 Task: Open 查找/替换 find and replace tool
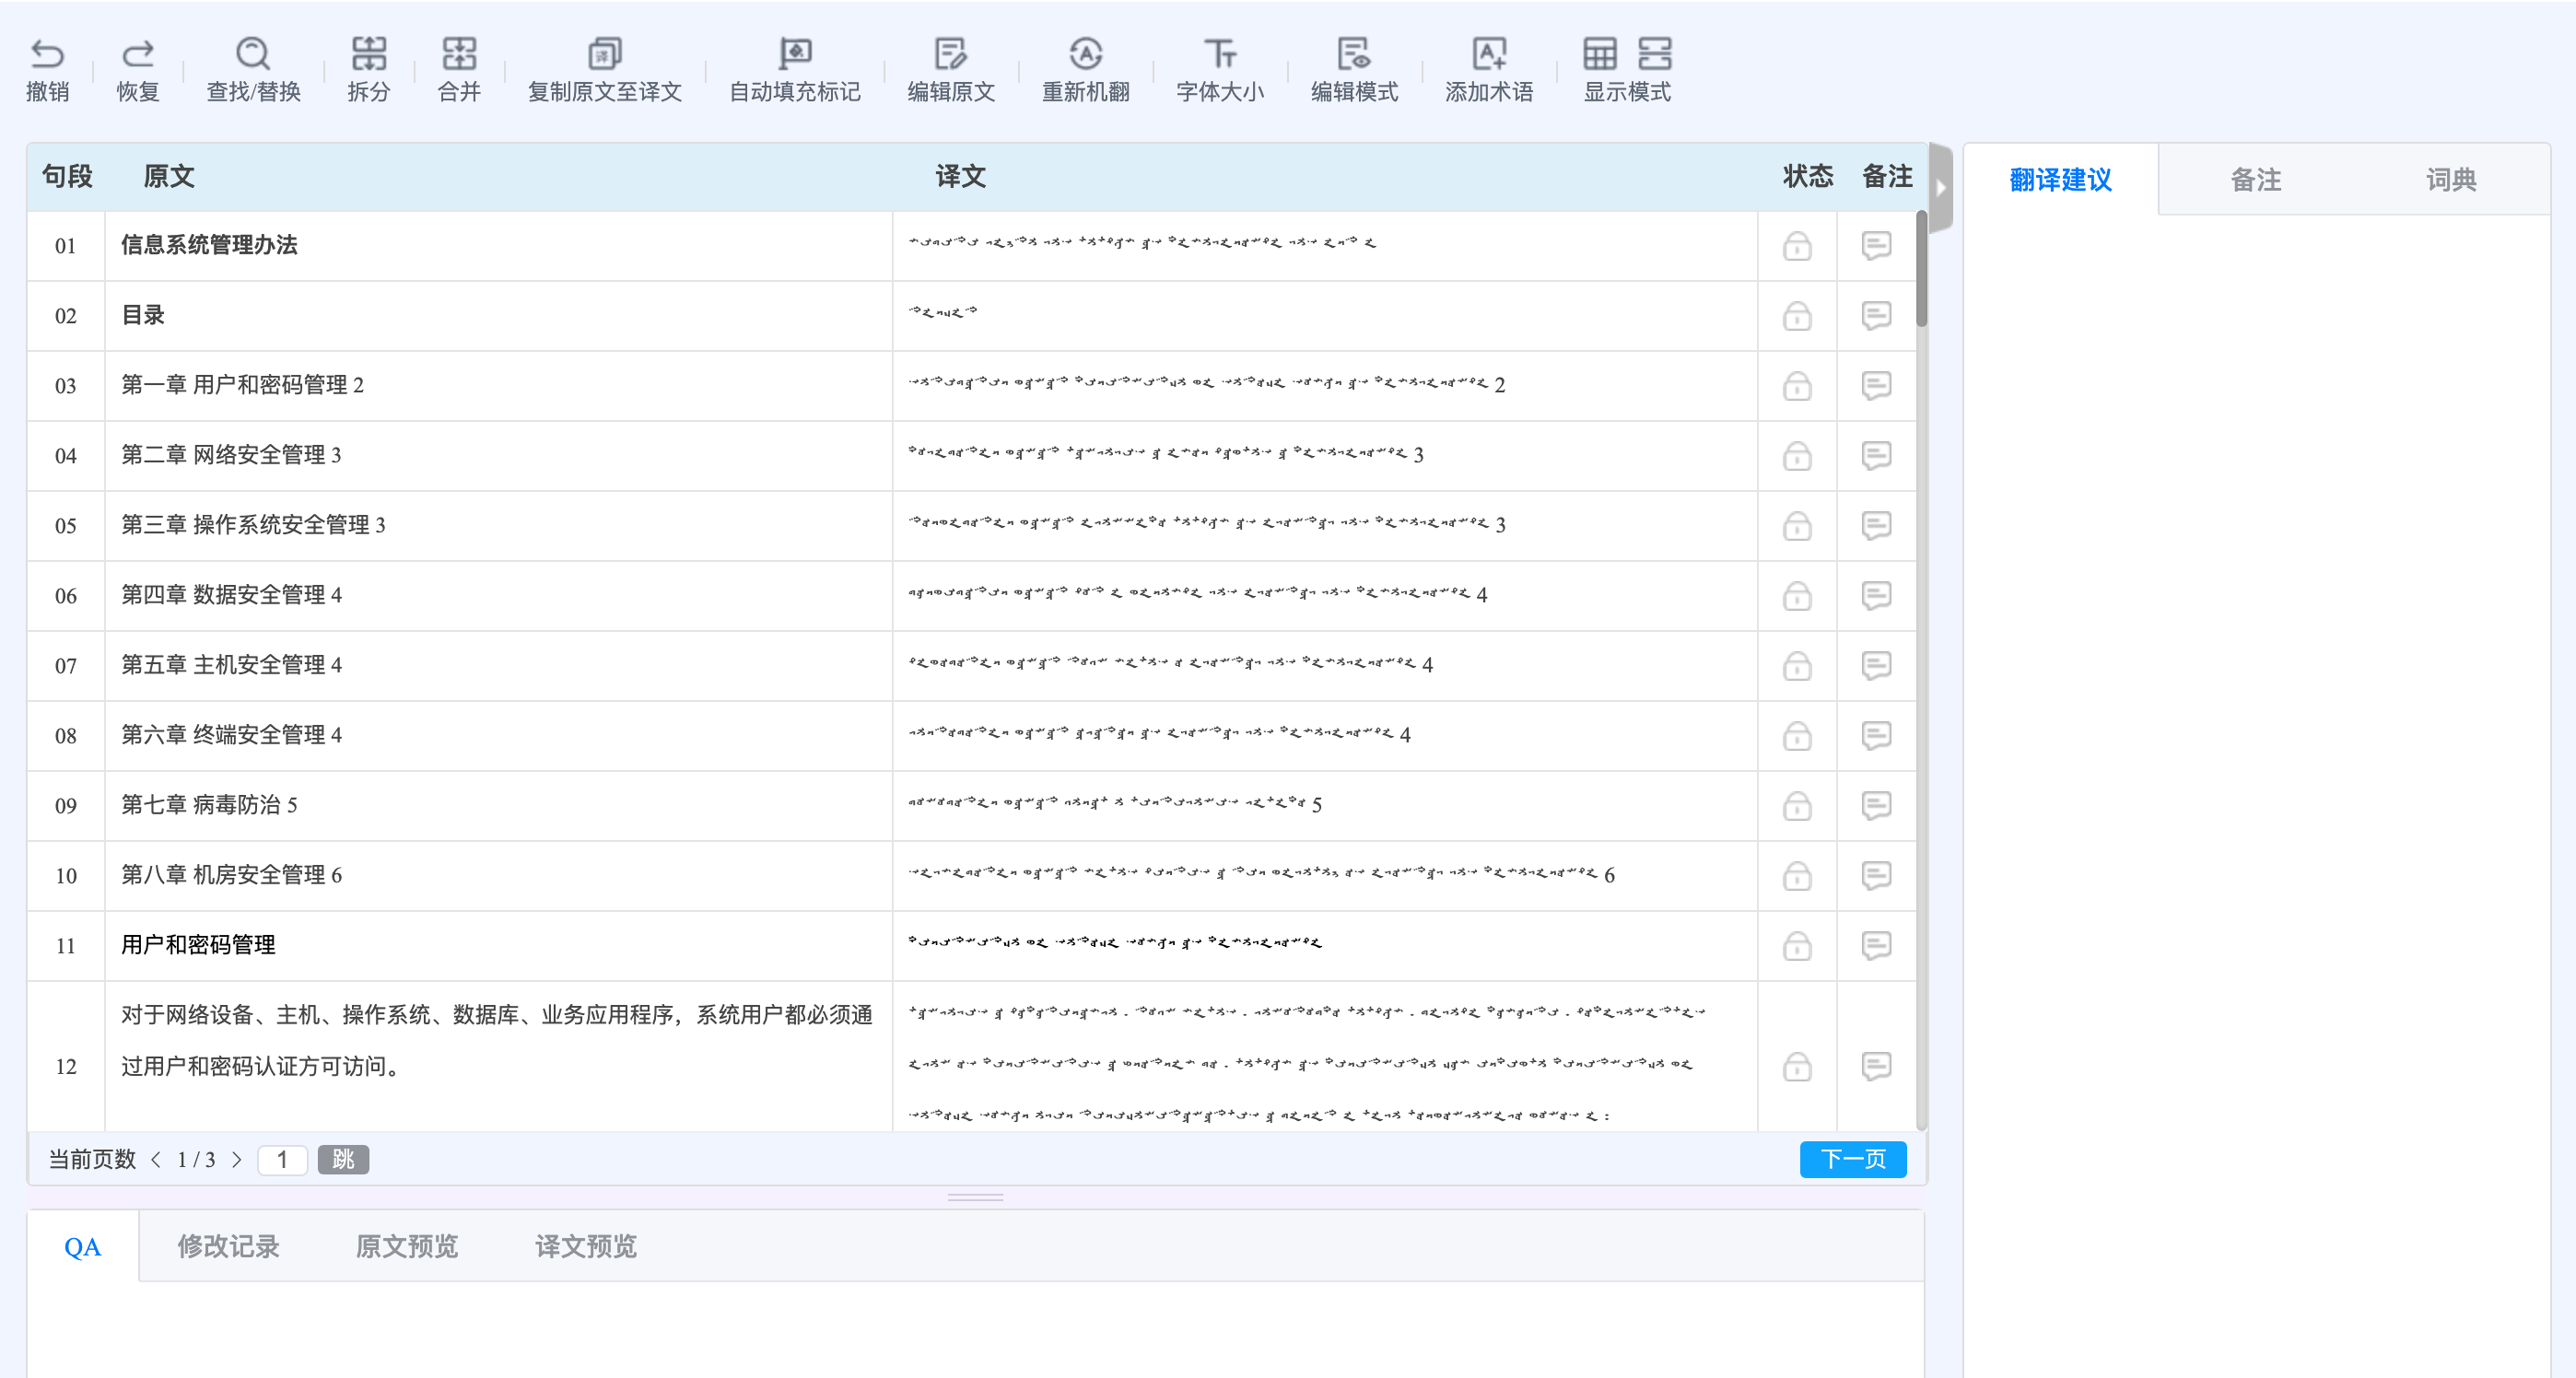click(x=253, y=54)
